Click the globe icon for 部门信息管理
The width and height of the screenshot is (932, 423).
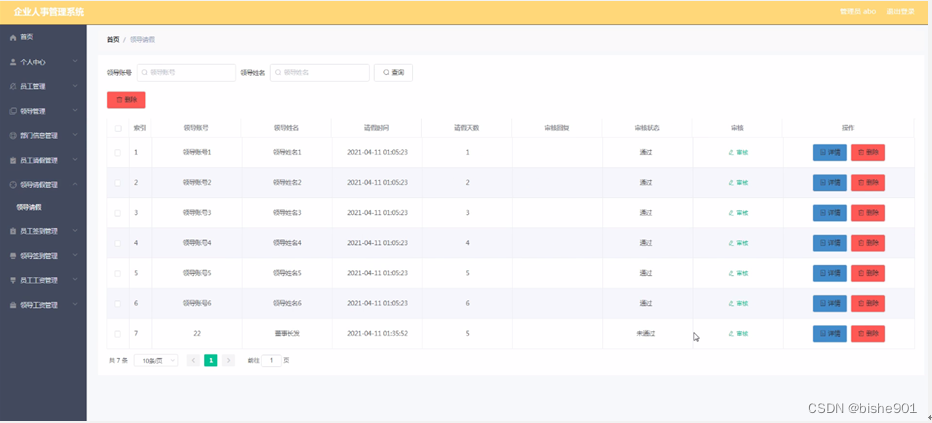click(13, 136)
